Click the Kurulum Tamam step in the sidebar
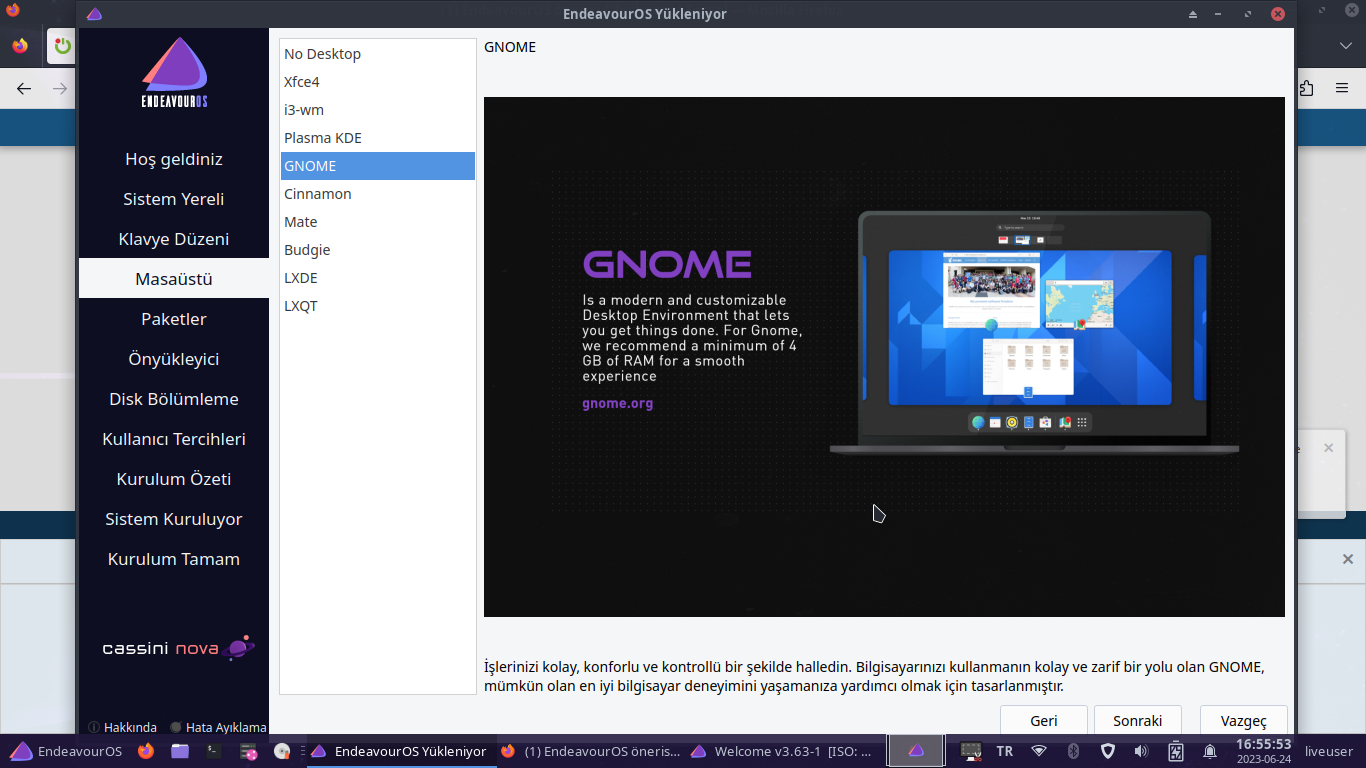 [174, 559]
